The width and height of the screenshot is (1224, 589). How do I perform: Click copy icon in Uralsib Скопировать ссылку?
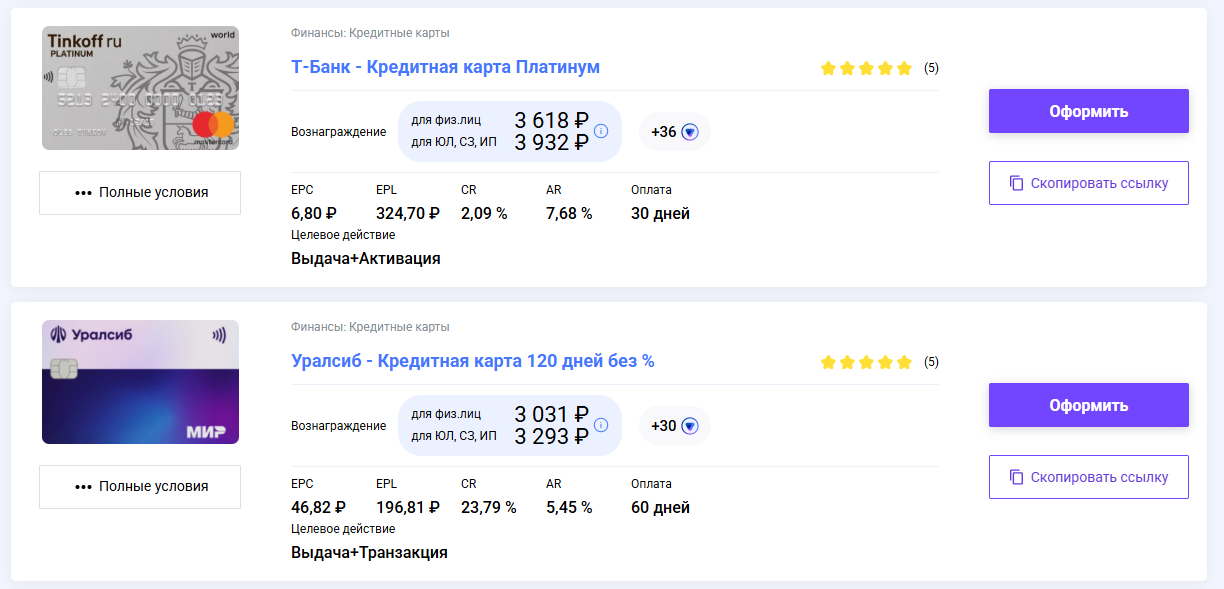[x=1016, y=477]
